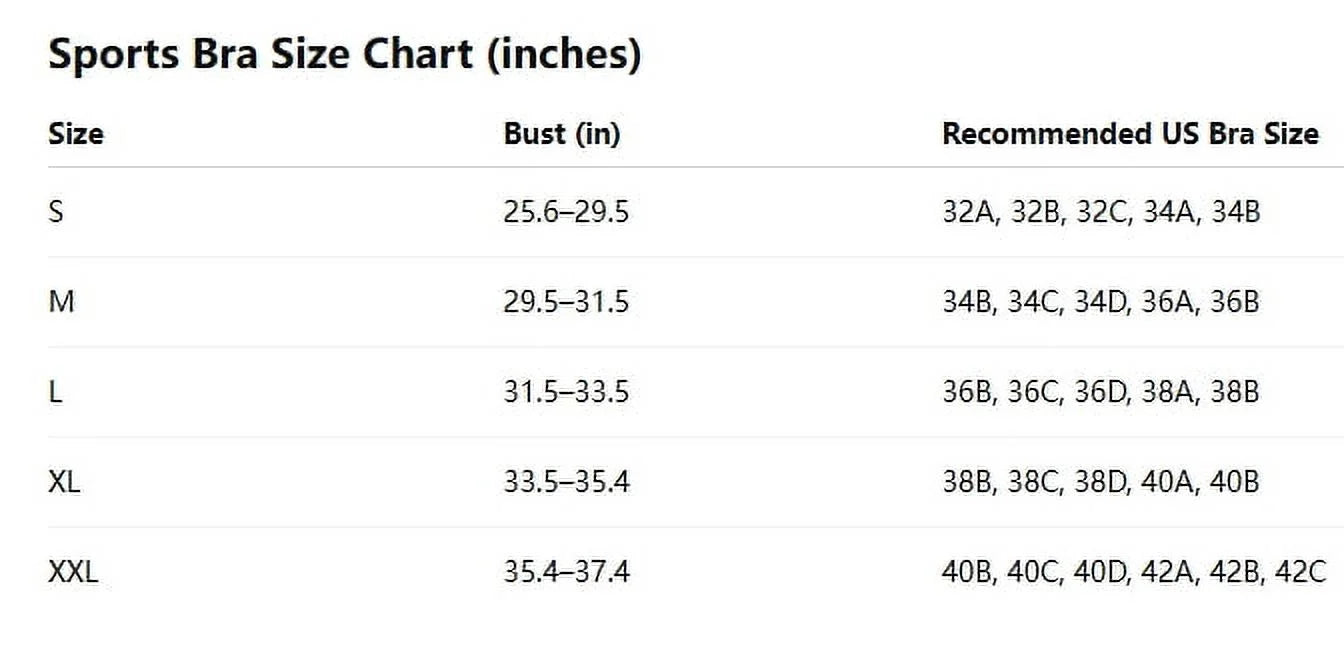This screenshot has height=664, width=1344.
Task: Select the M size row label
Action: (x=61, y=302)
